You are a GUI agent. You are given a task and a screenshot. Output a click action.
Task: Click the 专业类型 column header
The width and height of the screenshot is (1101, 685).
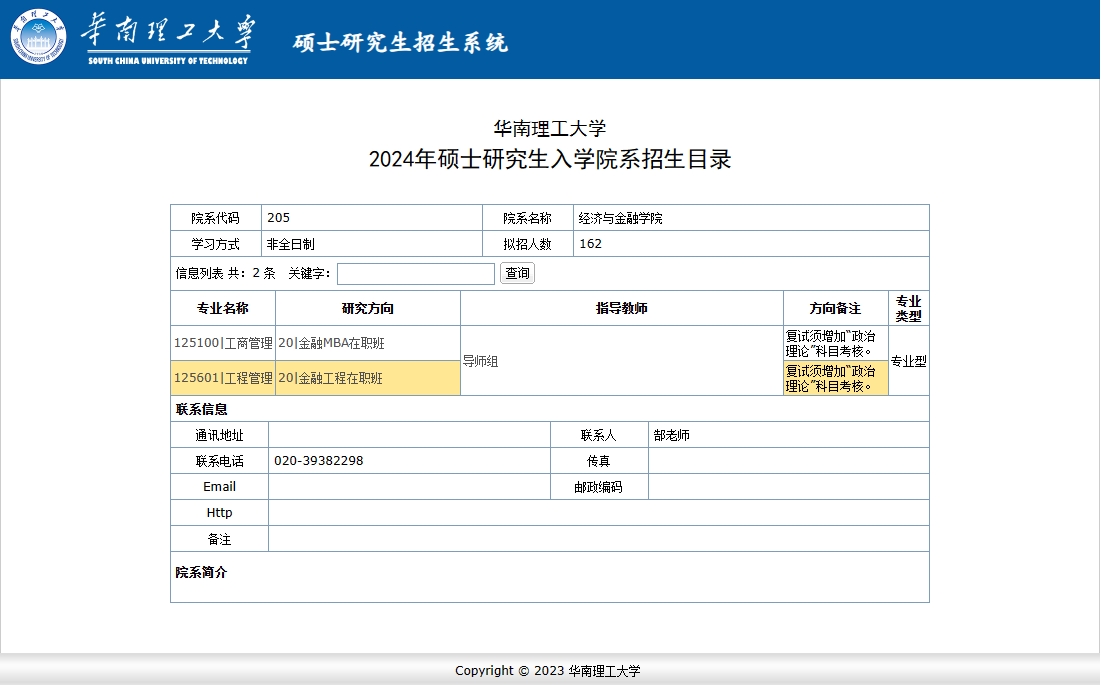click(909, 308)
